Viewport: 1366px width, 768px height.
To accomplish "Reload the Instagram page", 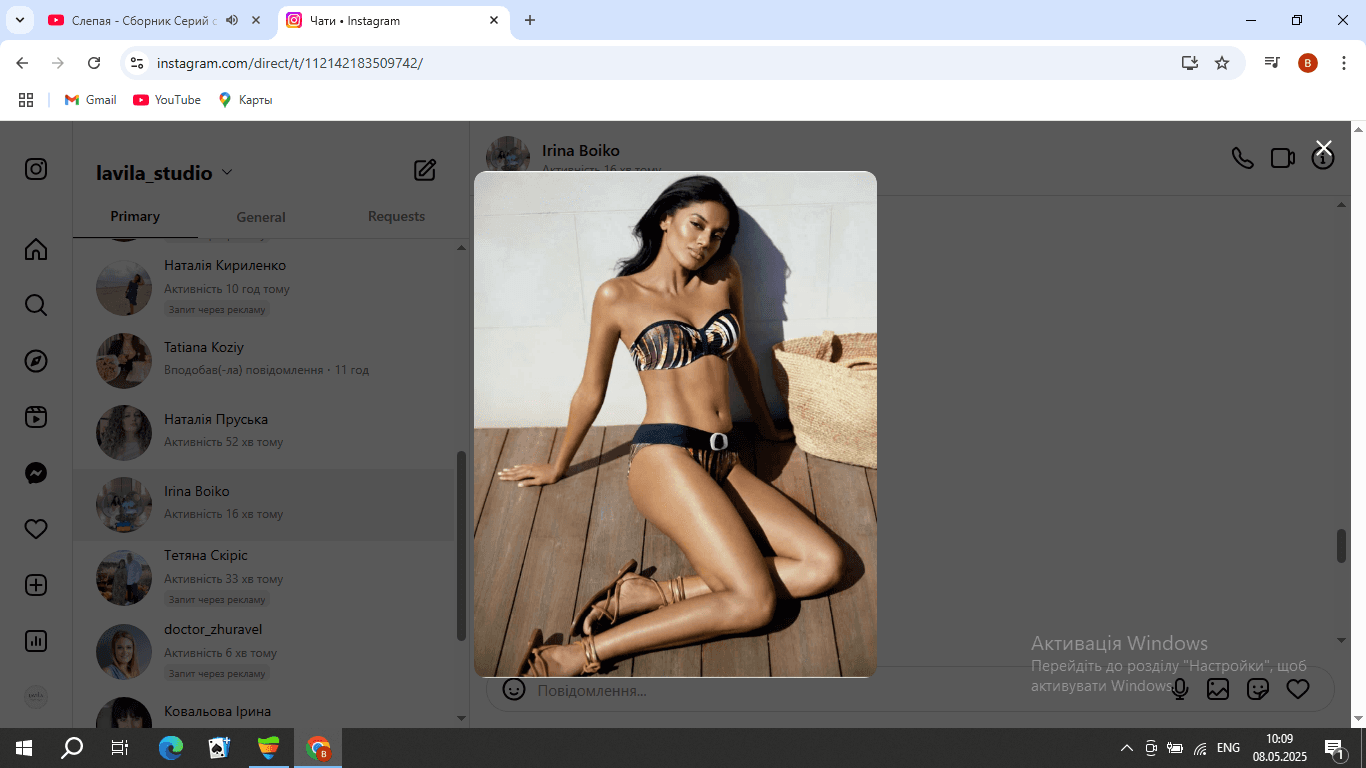I will pos(94,63).
